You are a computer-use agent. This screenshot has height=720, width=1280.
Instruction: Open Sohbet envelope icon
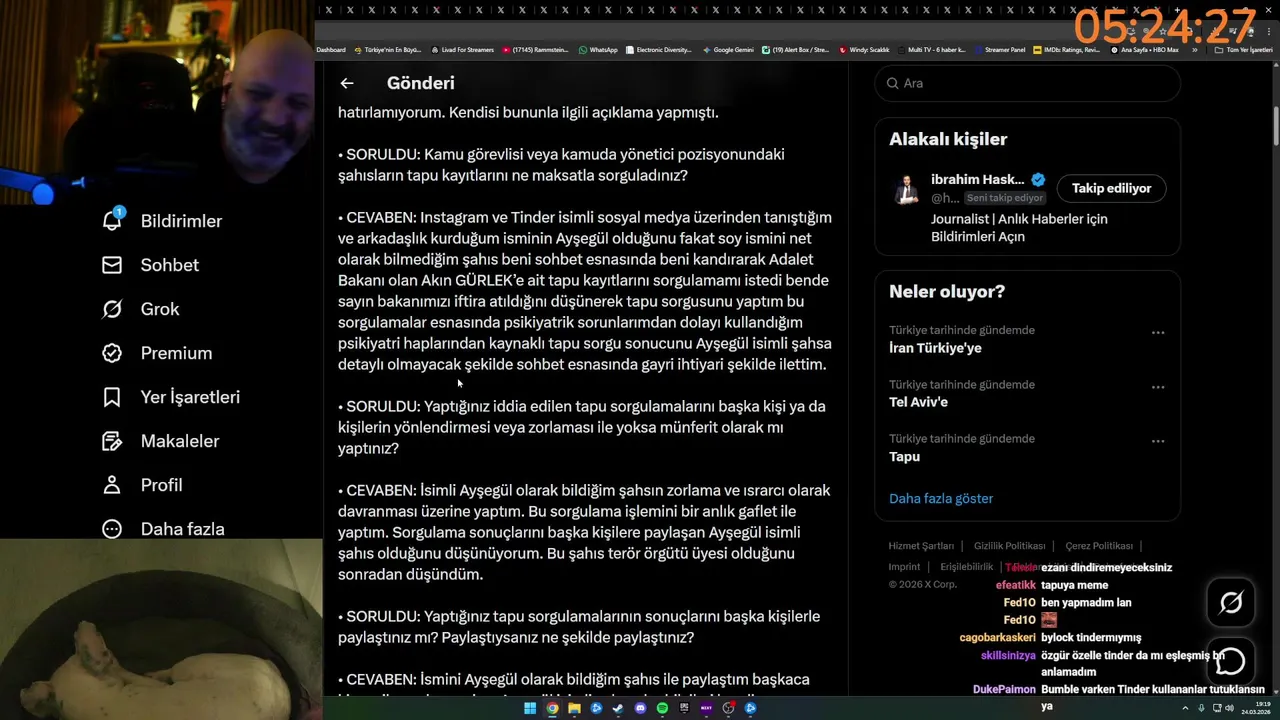[112, 265]
